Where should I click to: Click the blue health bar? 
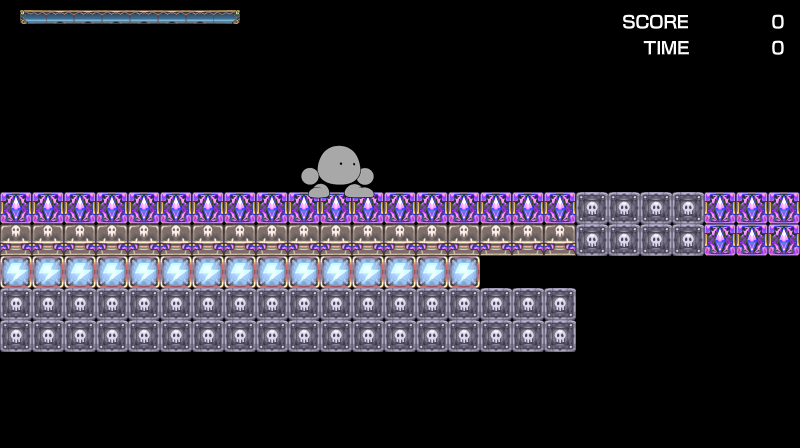130,17
